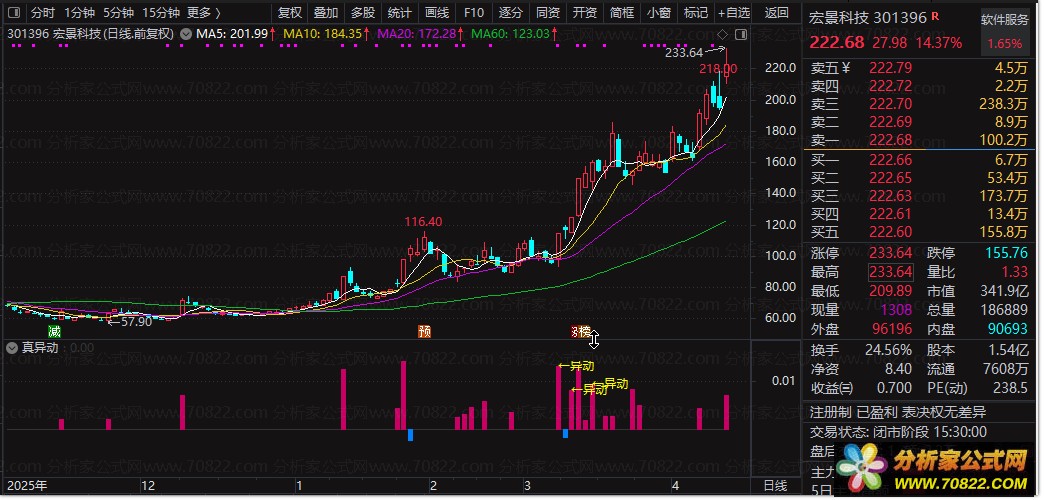Image resolution: width=1044 pixels, height=500 pixels.
Task: Click the 卖三 price 222.70
Action: [x=889, y=103]
